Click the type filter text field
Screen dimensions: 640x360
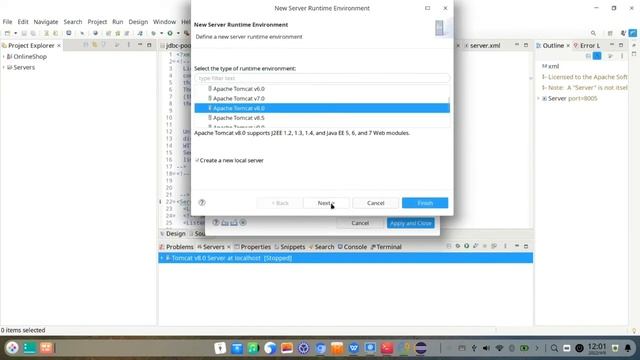(x=322, y=78)
